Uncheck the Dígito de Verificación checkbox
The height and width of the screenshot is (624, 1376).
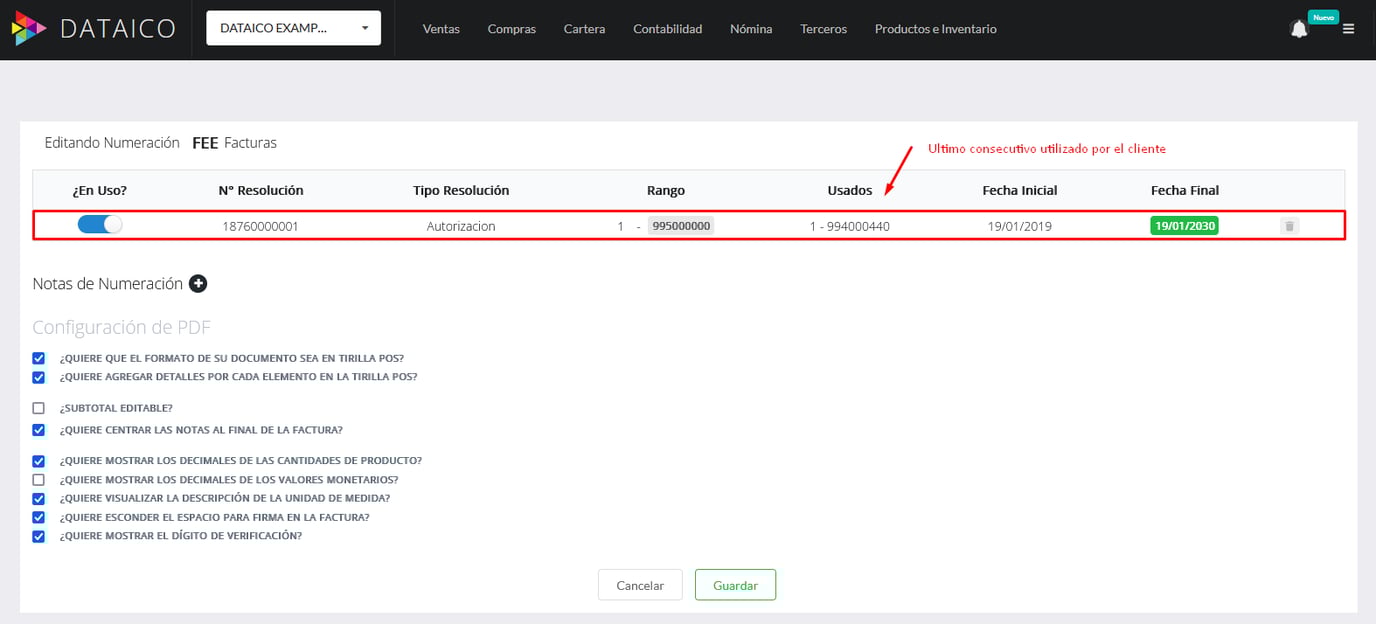(39, 536)
